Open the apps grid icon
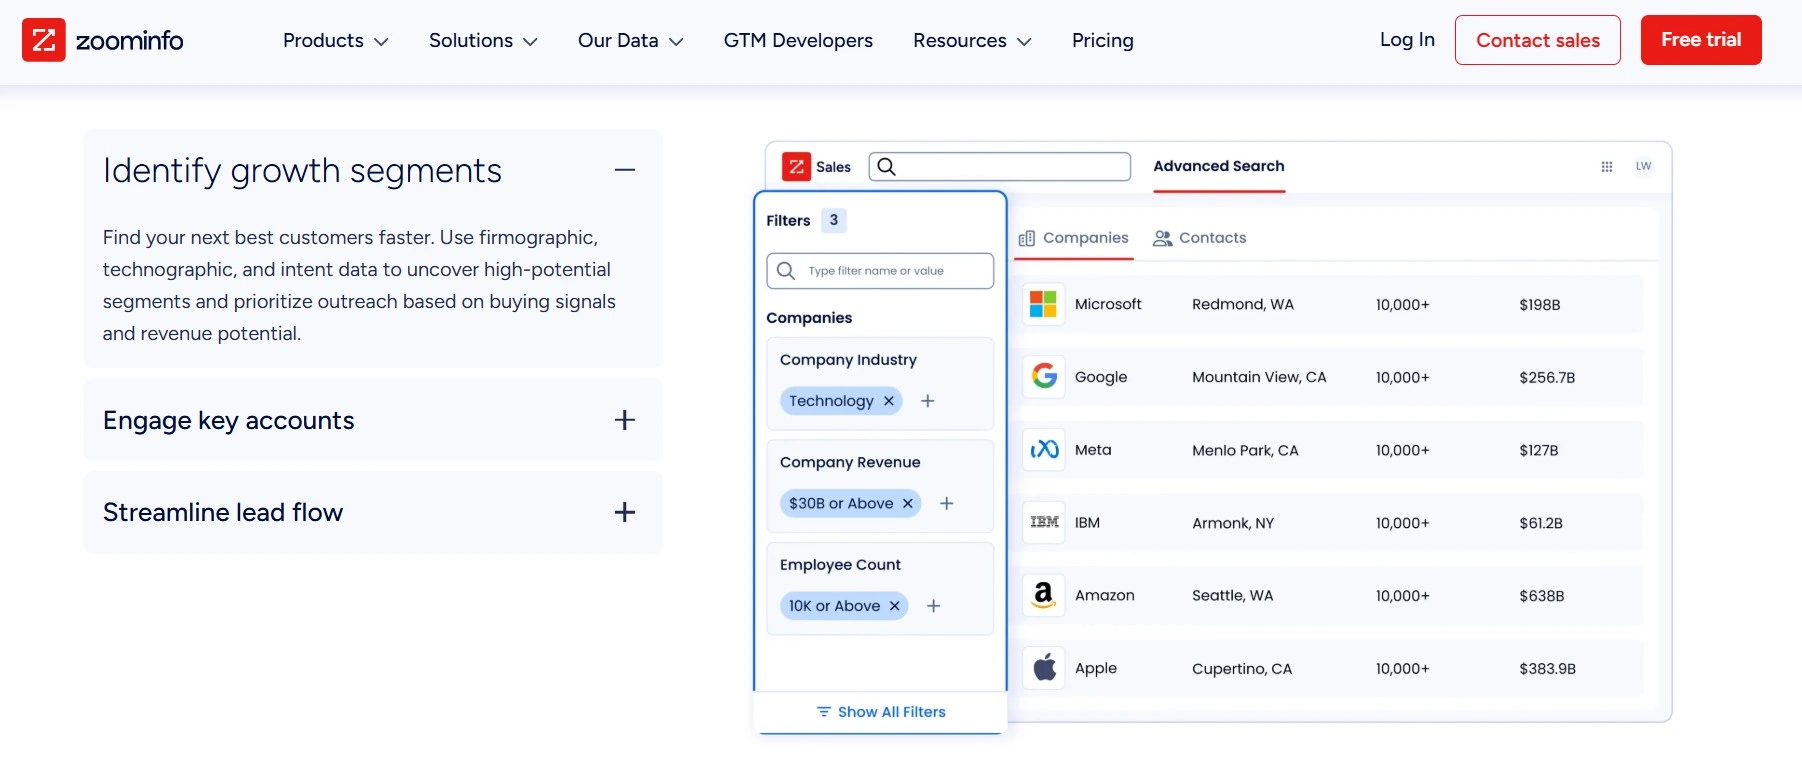This screenshot has height=772, width=1802. pyautogui.click(x=1607, y=167)
